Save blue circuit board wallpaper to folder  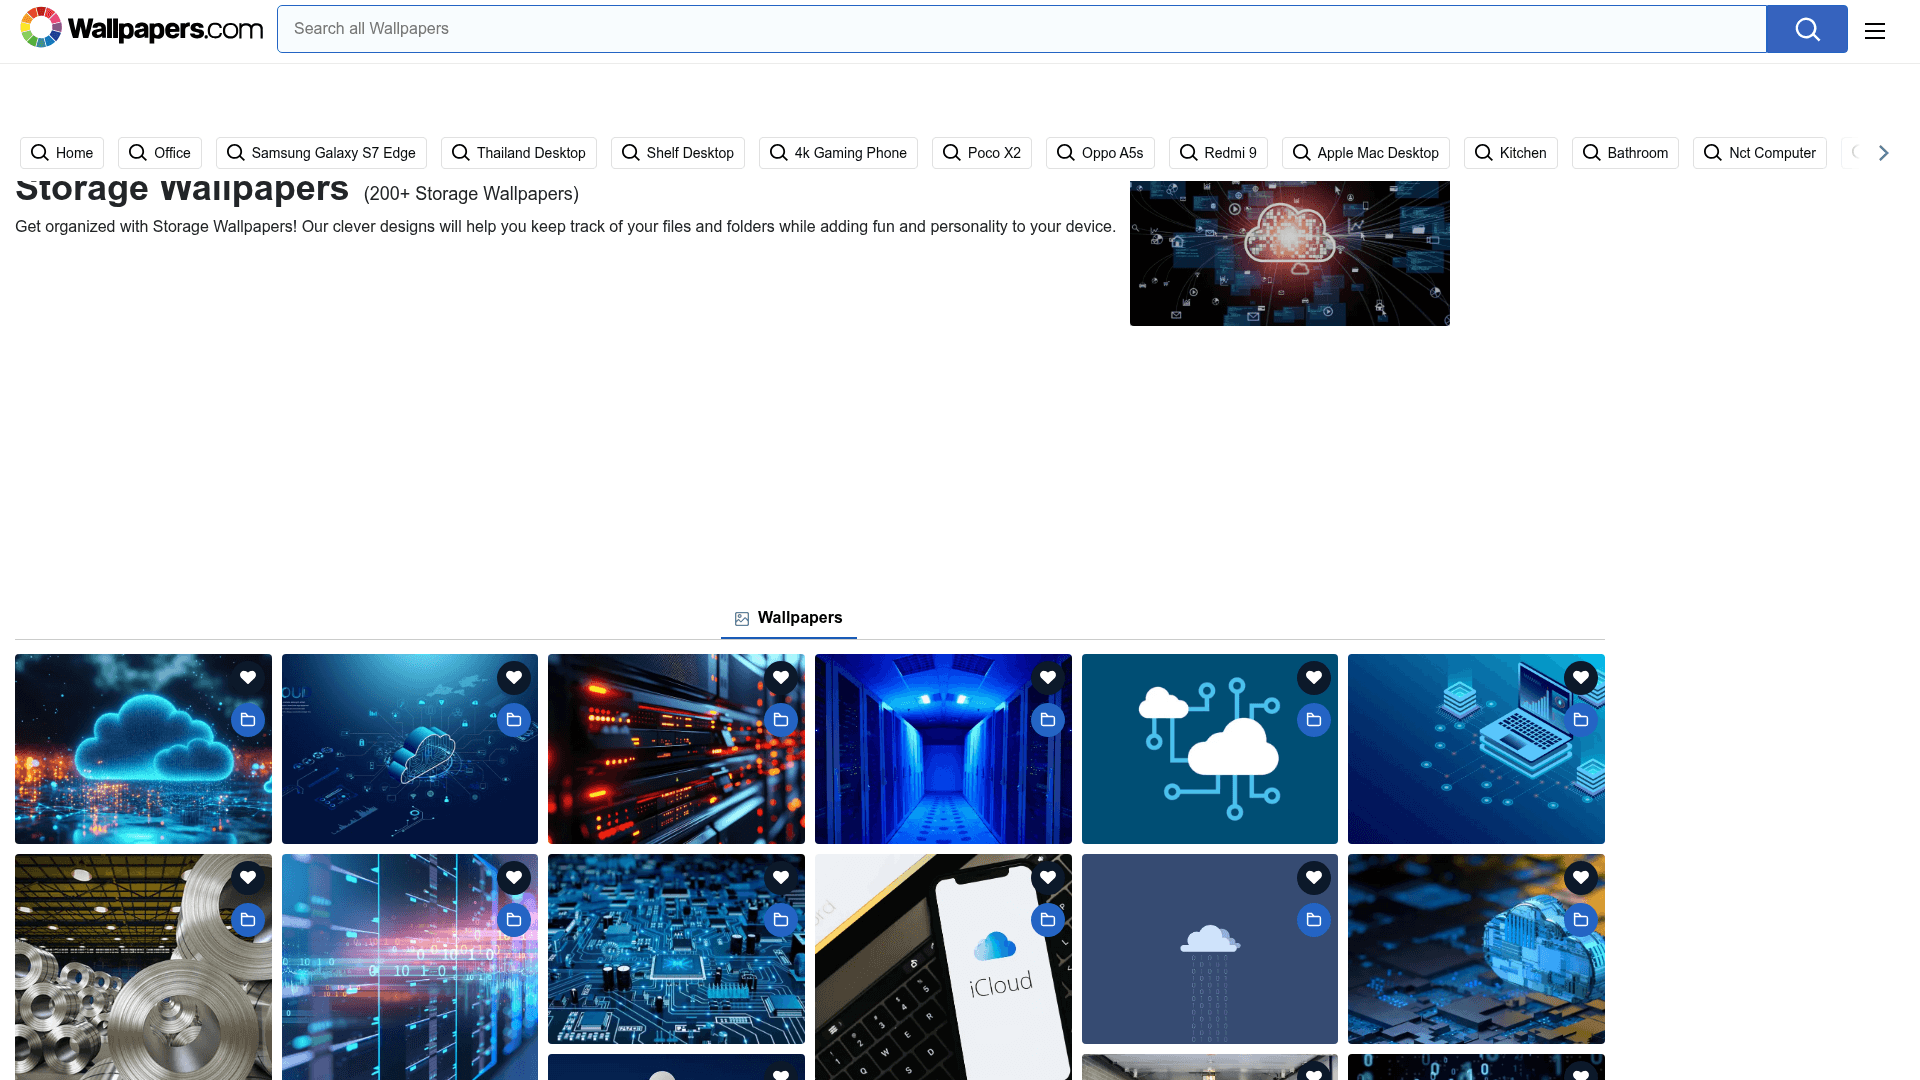point(781,920)
